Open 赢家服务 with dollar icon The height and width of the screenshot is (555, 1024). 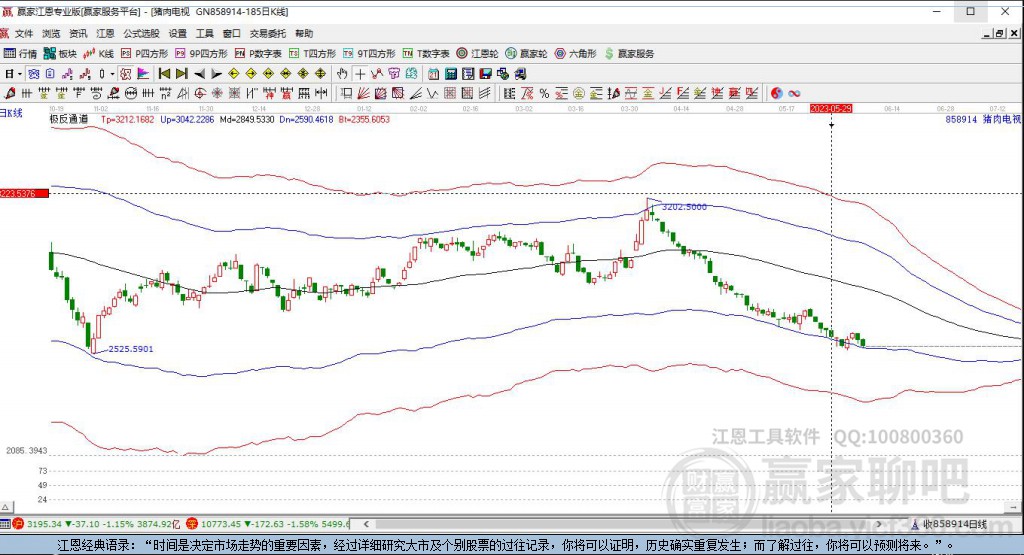[x=630, y=54]
